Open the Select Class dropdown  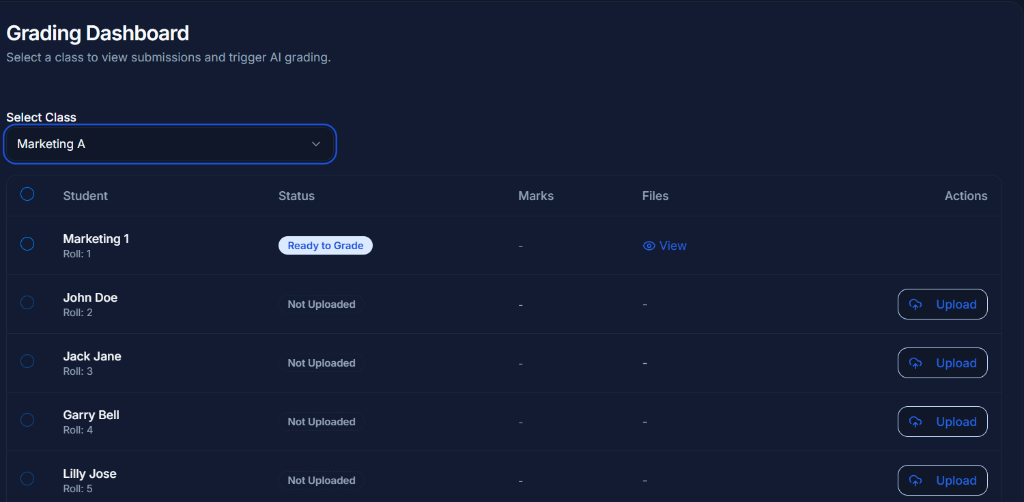(x=170, y=144)
